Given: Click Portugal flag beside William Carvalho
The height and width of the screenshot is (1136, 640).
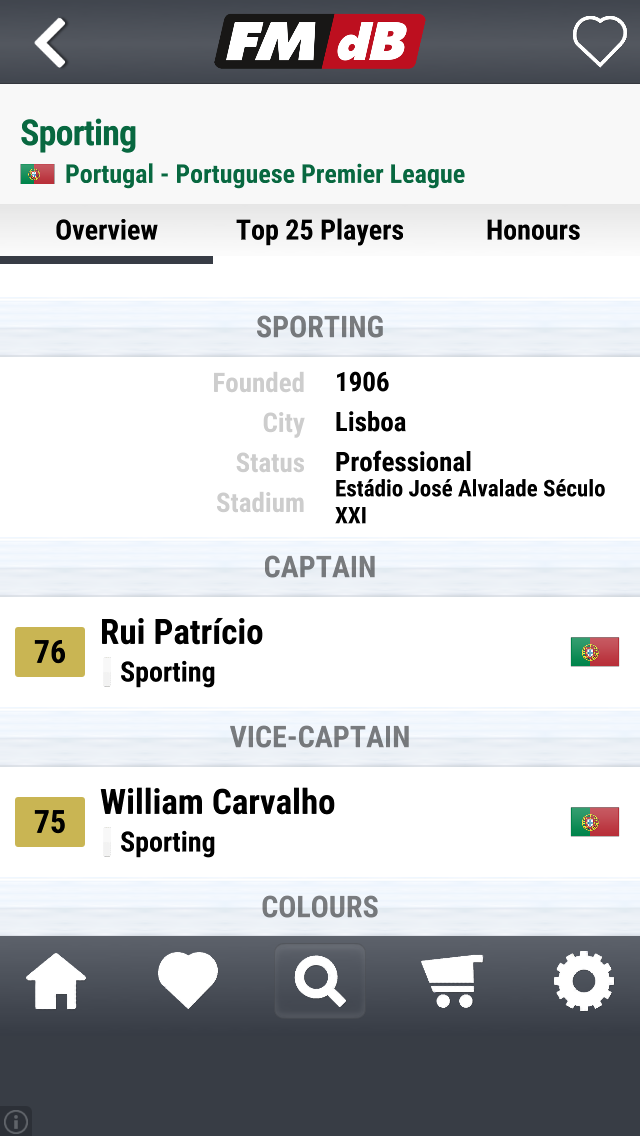Looking at the screenshot, I should tap(594, 822).
